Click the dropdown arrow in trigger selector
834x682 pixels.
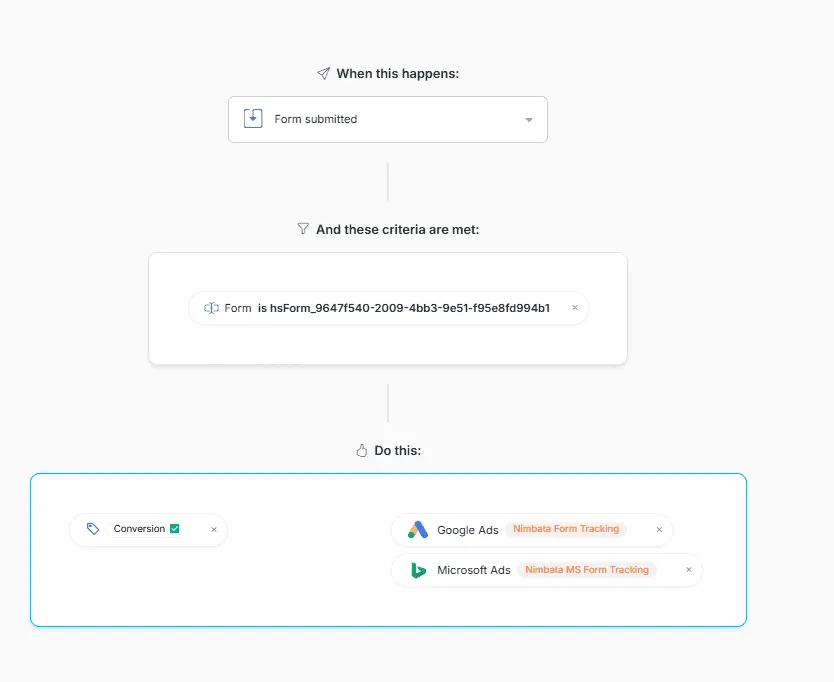click(x=529, y=120)
